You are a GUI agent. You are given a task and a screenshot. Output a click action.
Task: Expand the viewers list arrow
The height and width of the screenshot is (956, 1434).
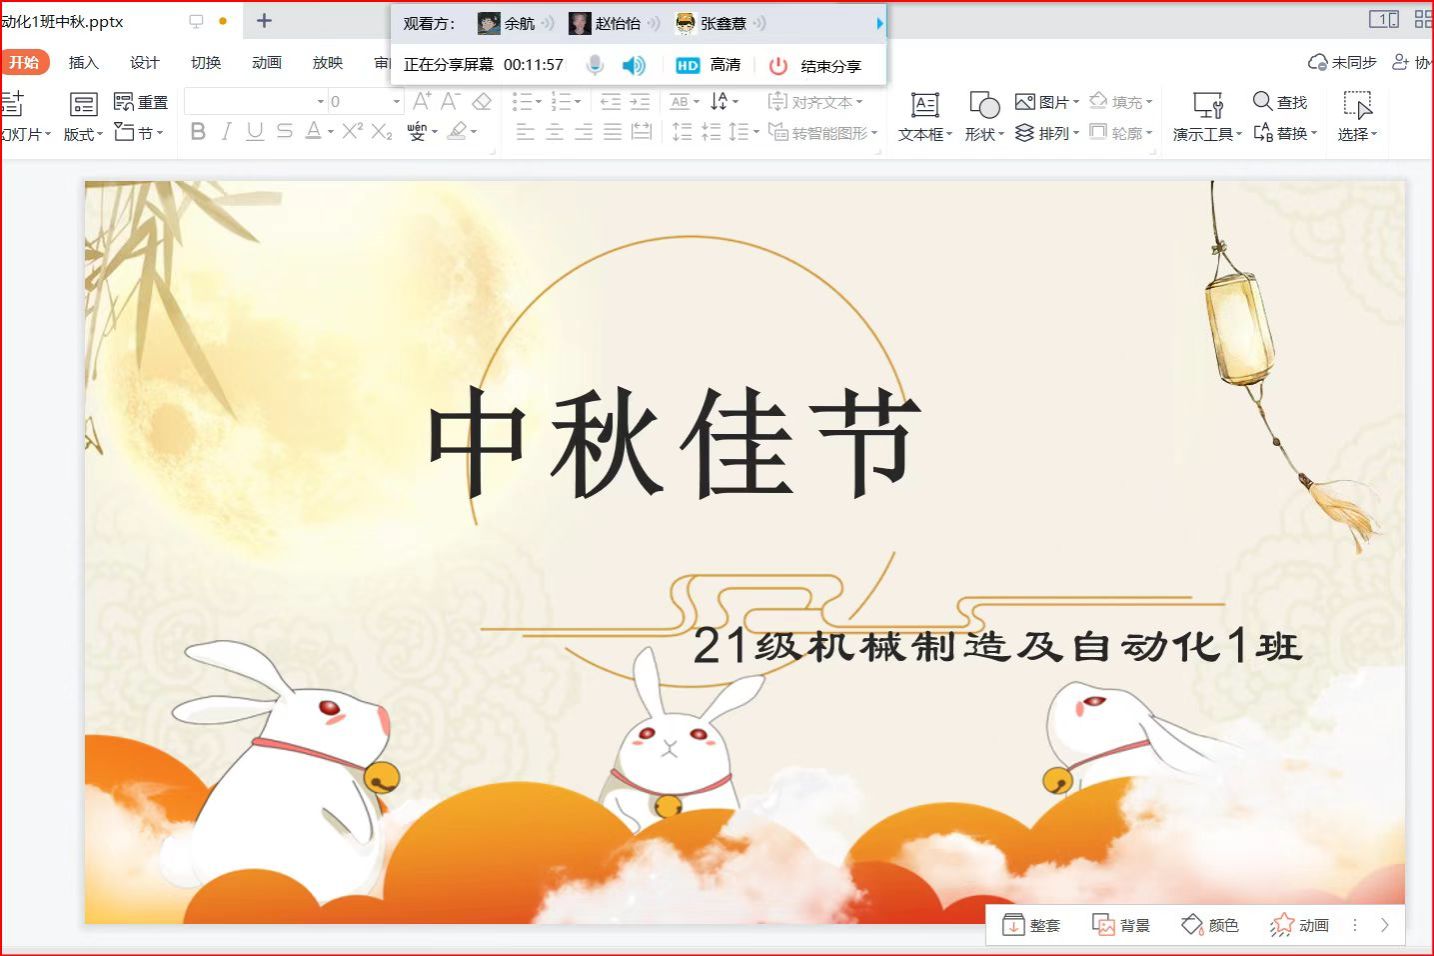(879, 23)
